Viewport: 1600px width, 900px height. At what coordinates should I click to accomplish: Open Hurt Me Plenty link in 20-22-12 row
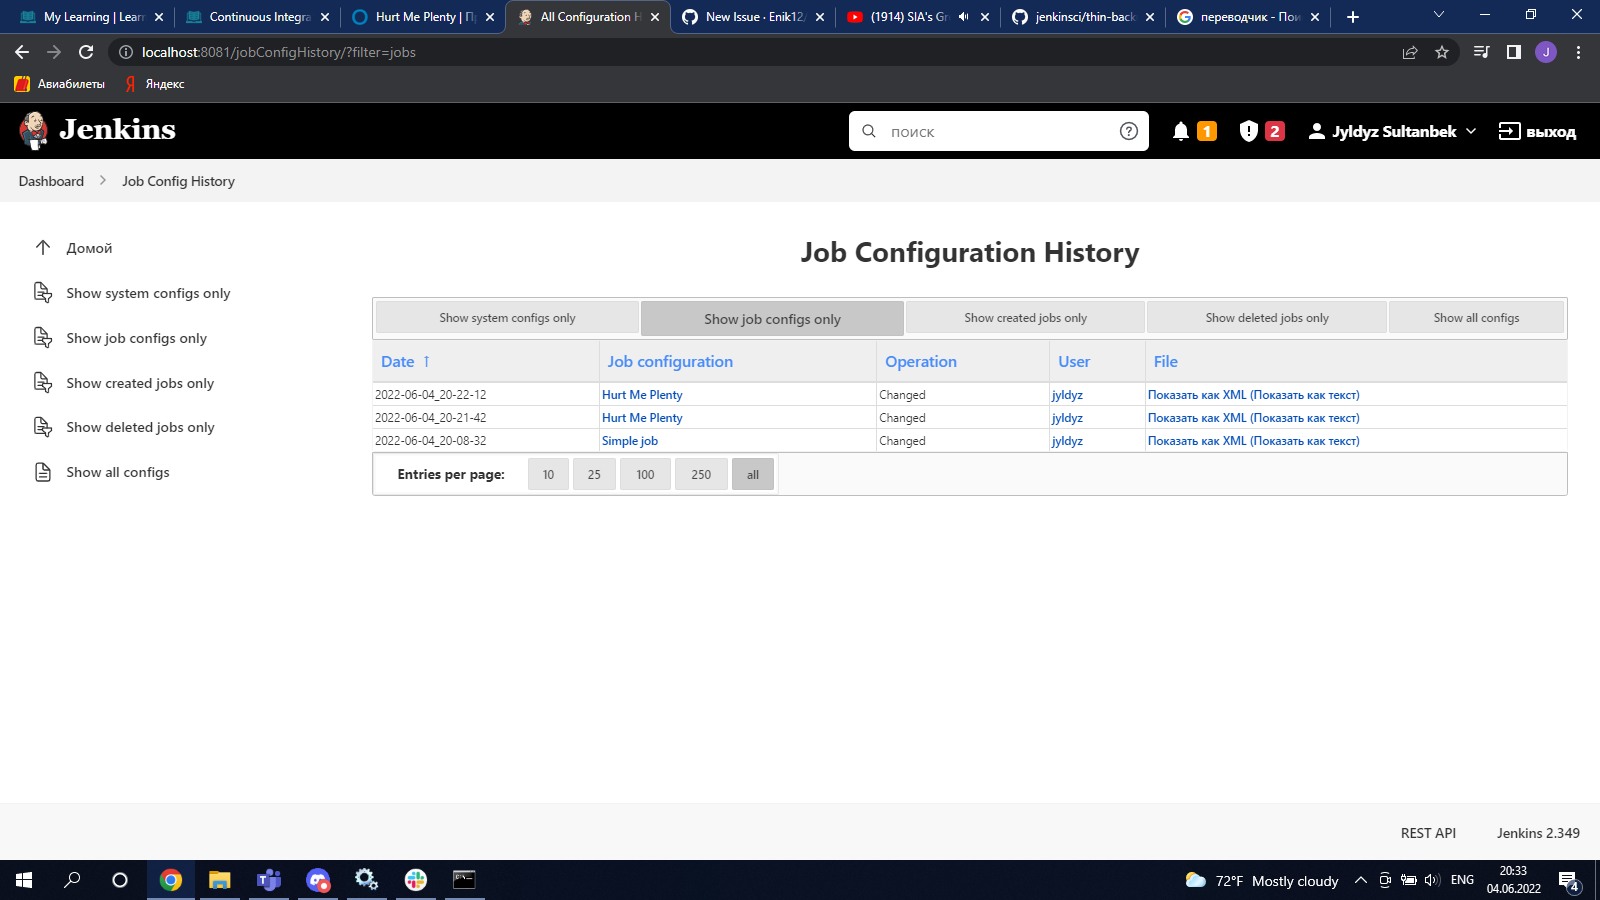[642, 395]
